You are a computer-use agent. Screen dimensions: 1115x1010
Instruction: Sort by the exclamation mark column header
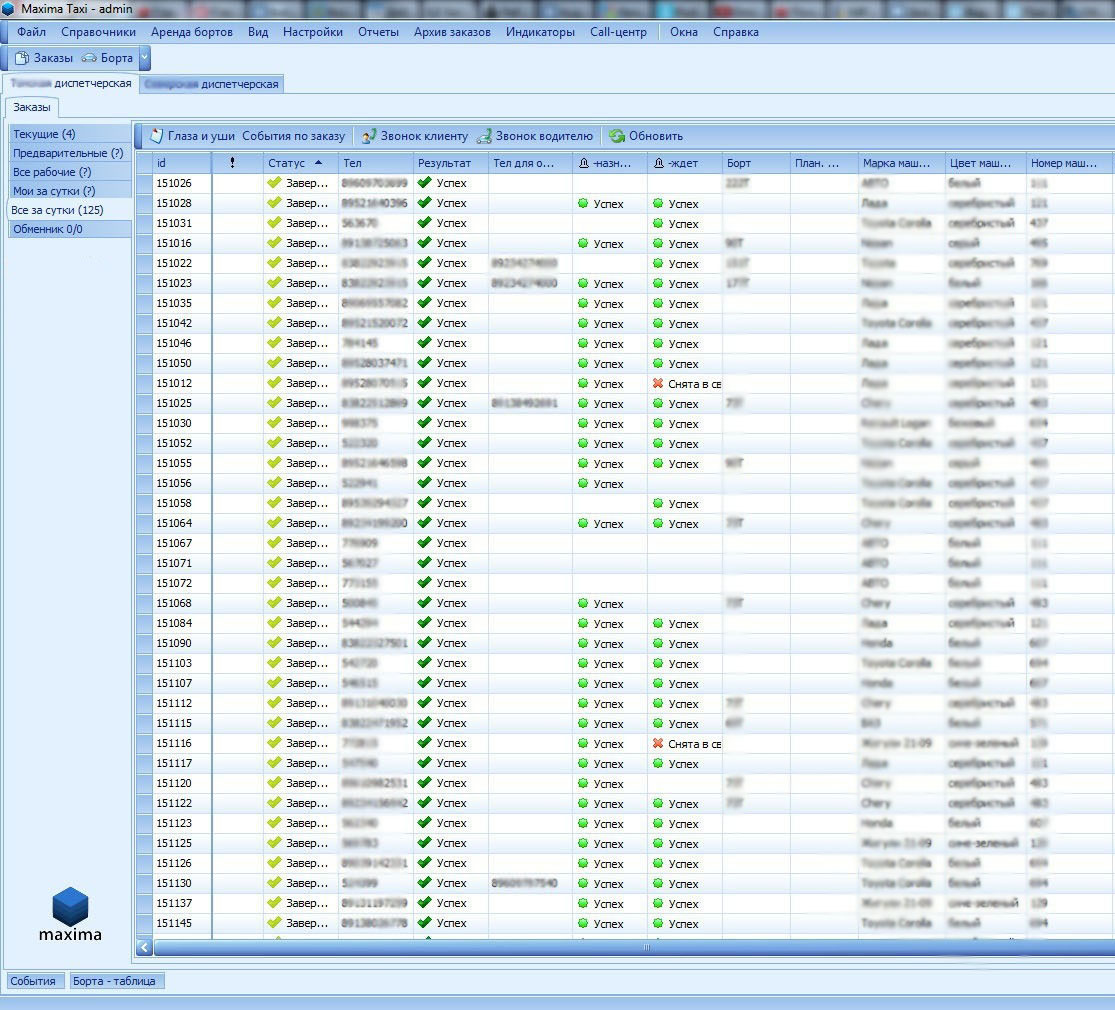pyautogui.click(x=238, y=163)
